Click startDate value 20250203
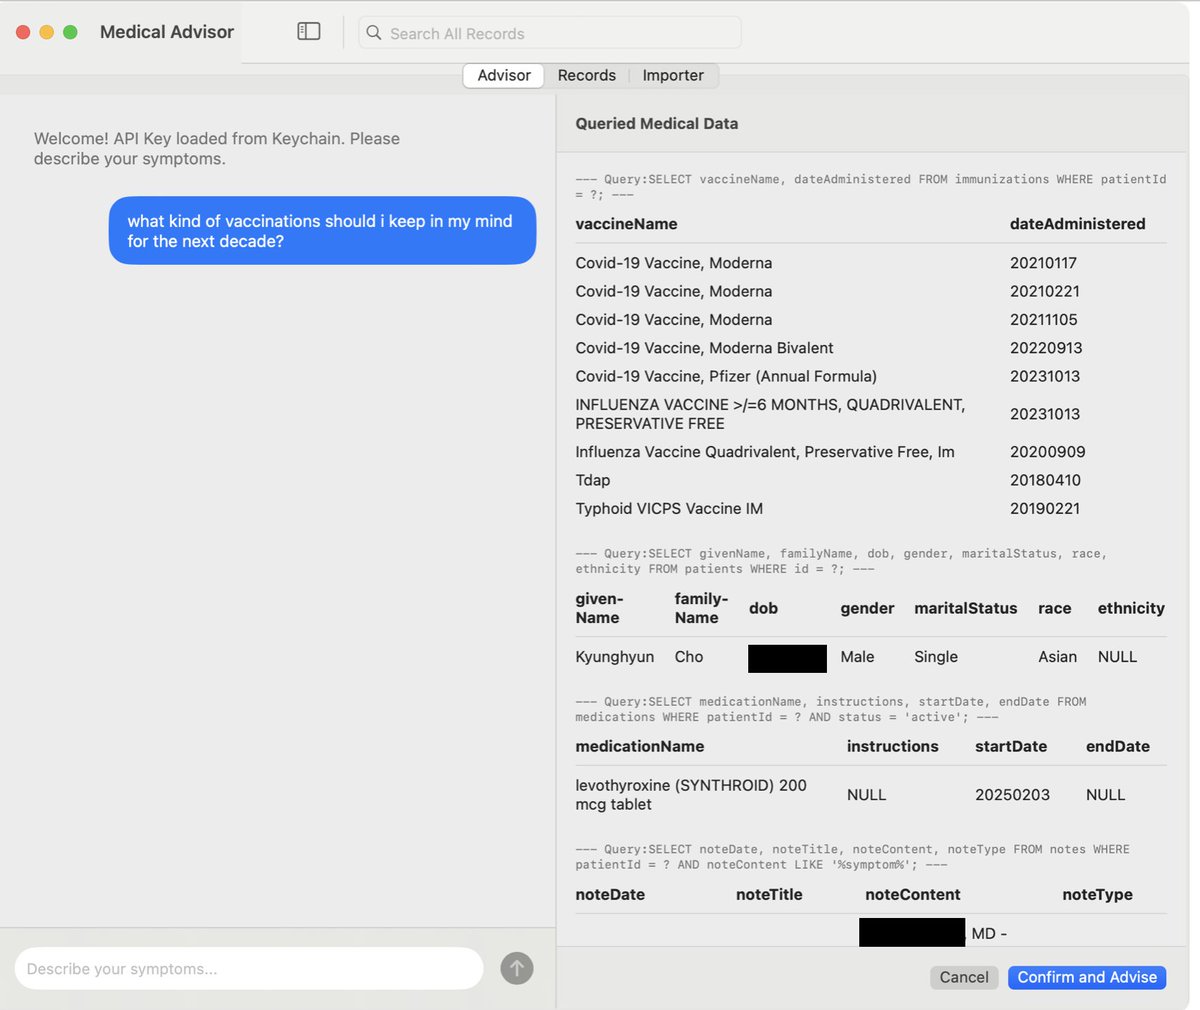Screen dimensions: 1200x1010 coord(1012,795)
